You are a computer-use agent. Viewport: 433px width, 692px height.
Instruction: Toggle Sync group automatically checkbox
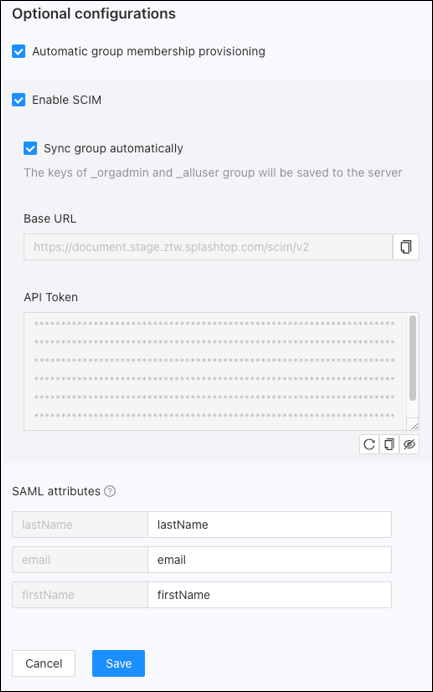coord(30,148)
